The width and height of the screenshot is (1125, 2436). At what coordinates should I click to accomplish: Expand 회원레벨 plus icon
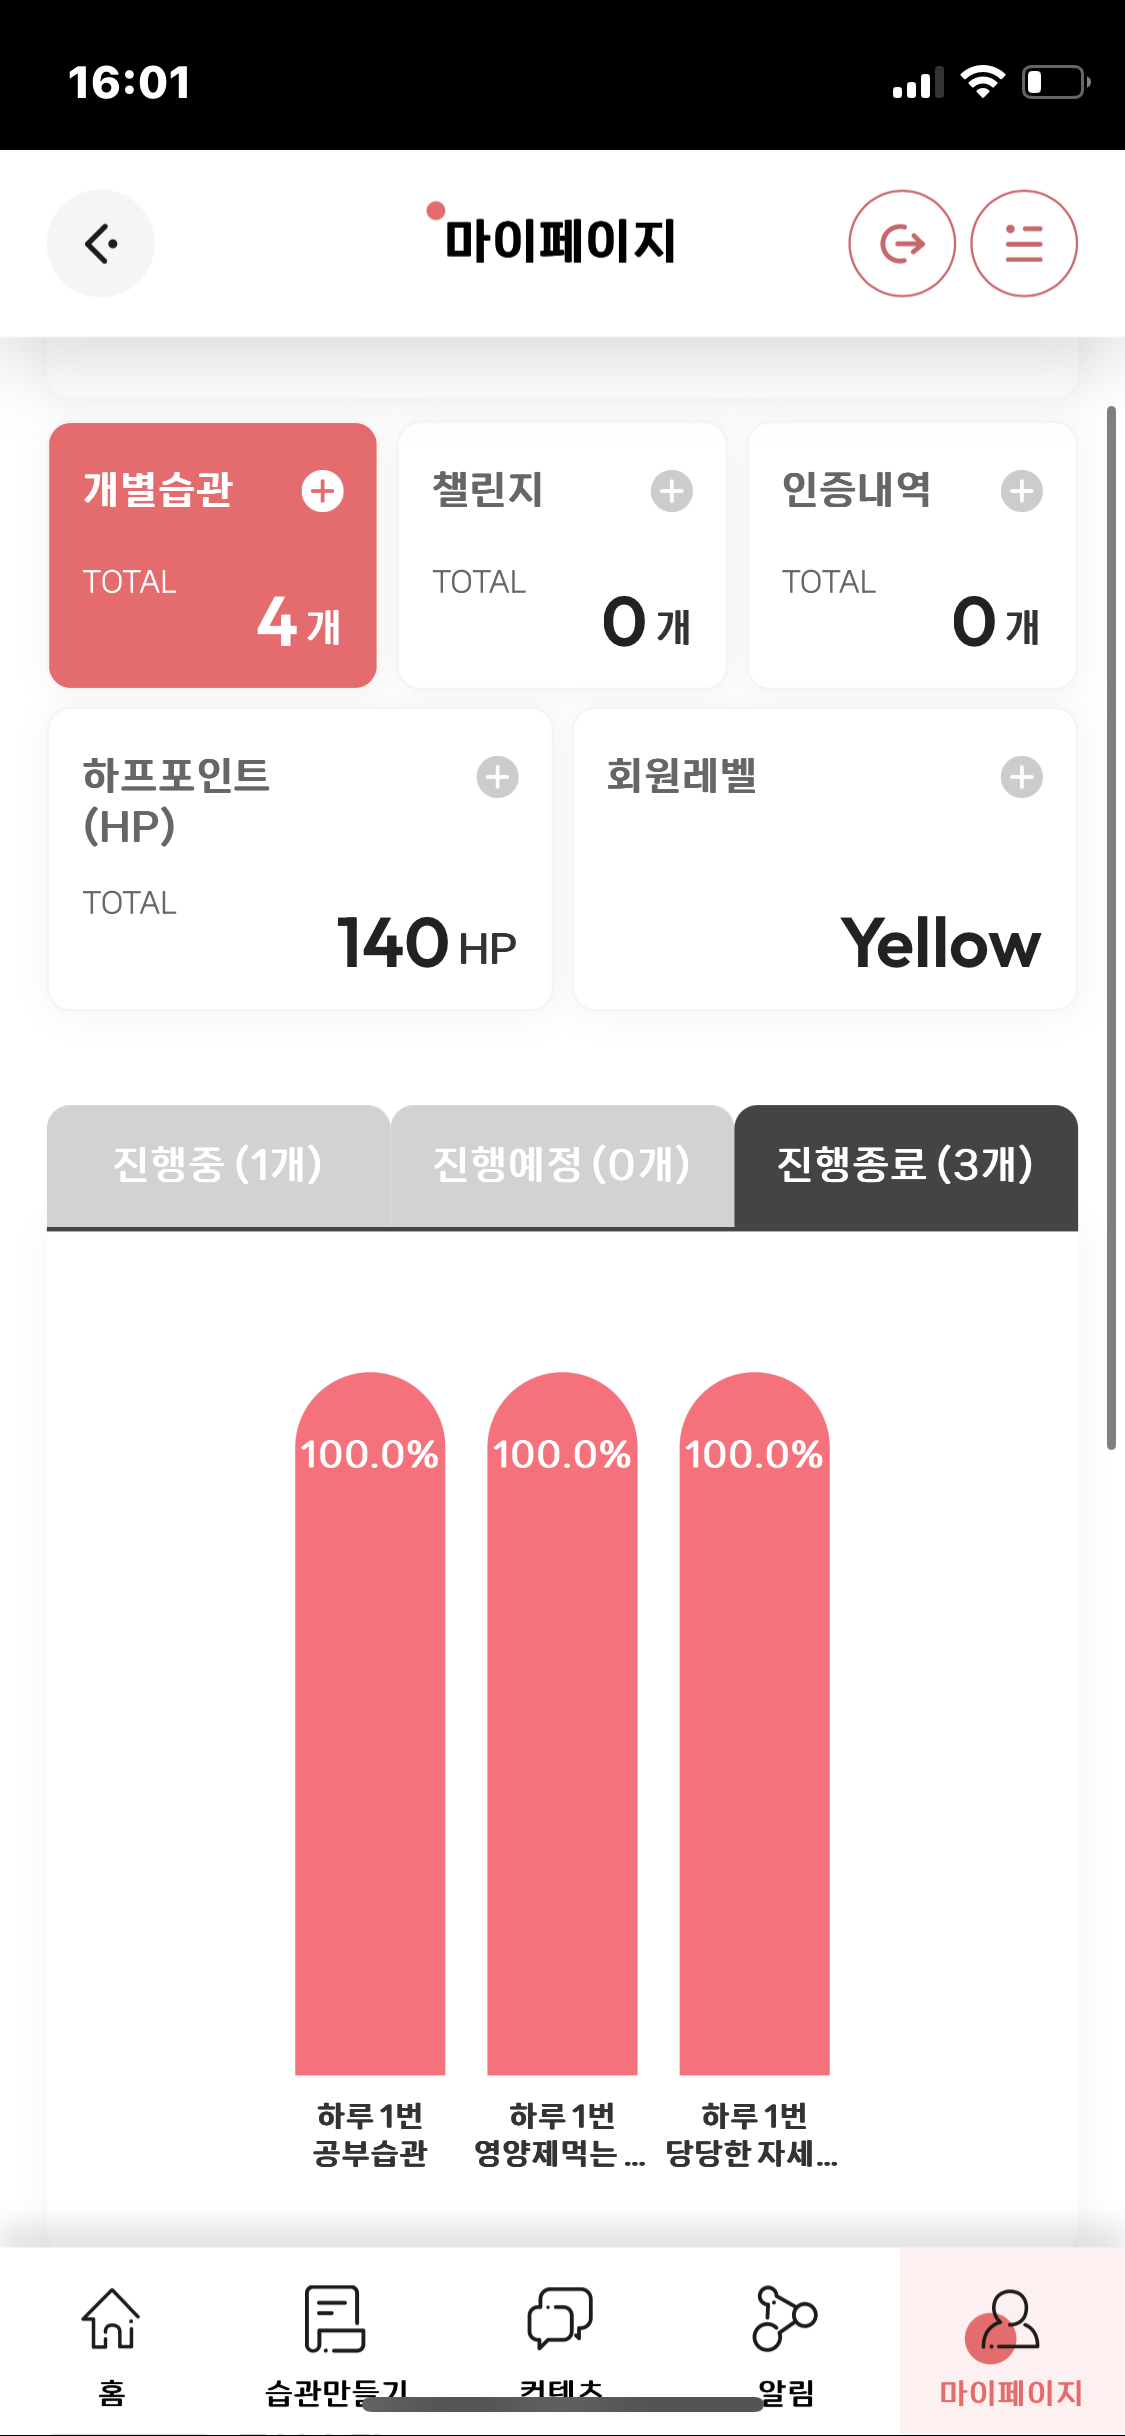click(1021, 777)
